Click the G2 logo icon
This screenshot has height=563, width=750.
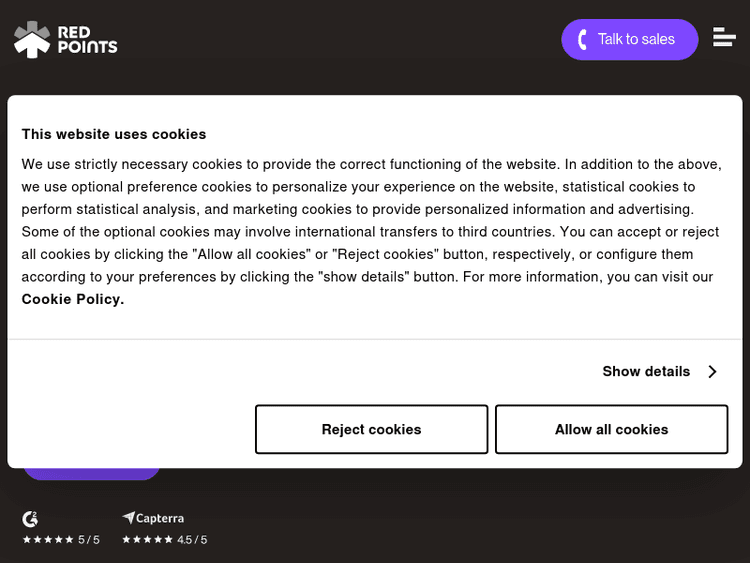pos(30,519)
